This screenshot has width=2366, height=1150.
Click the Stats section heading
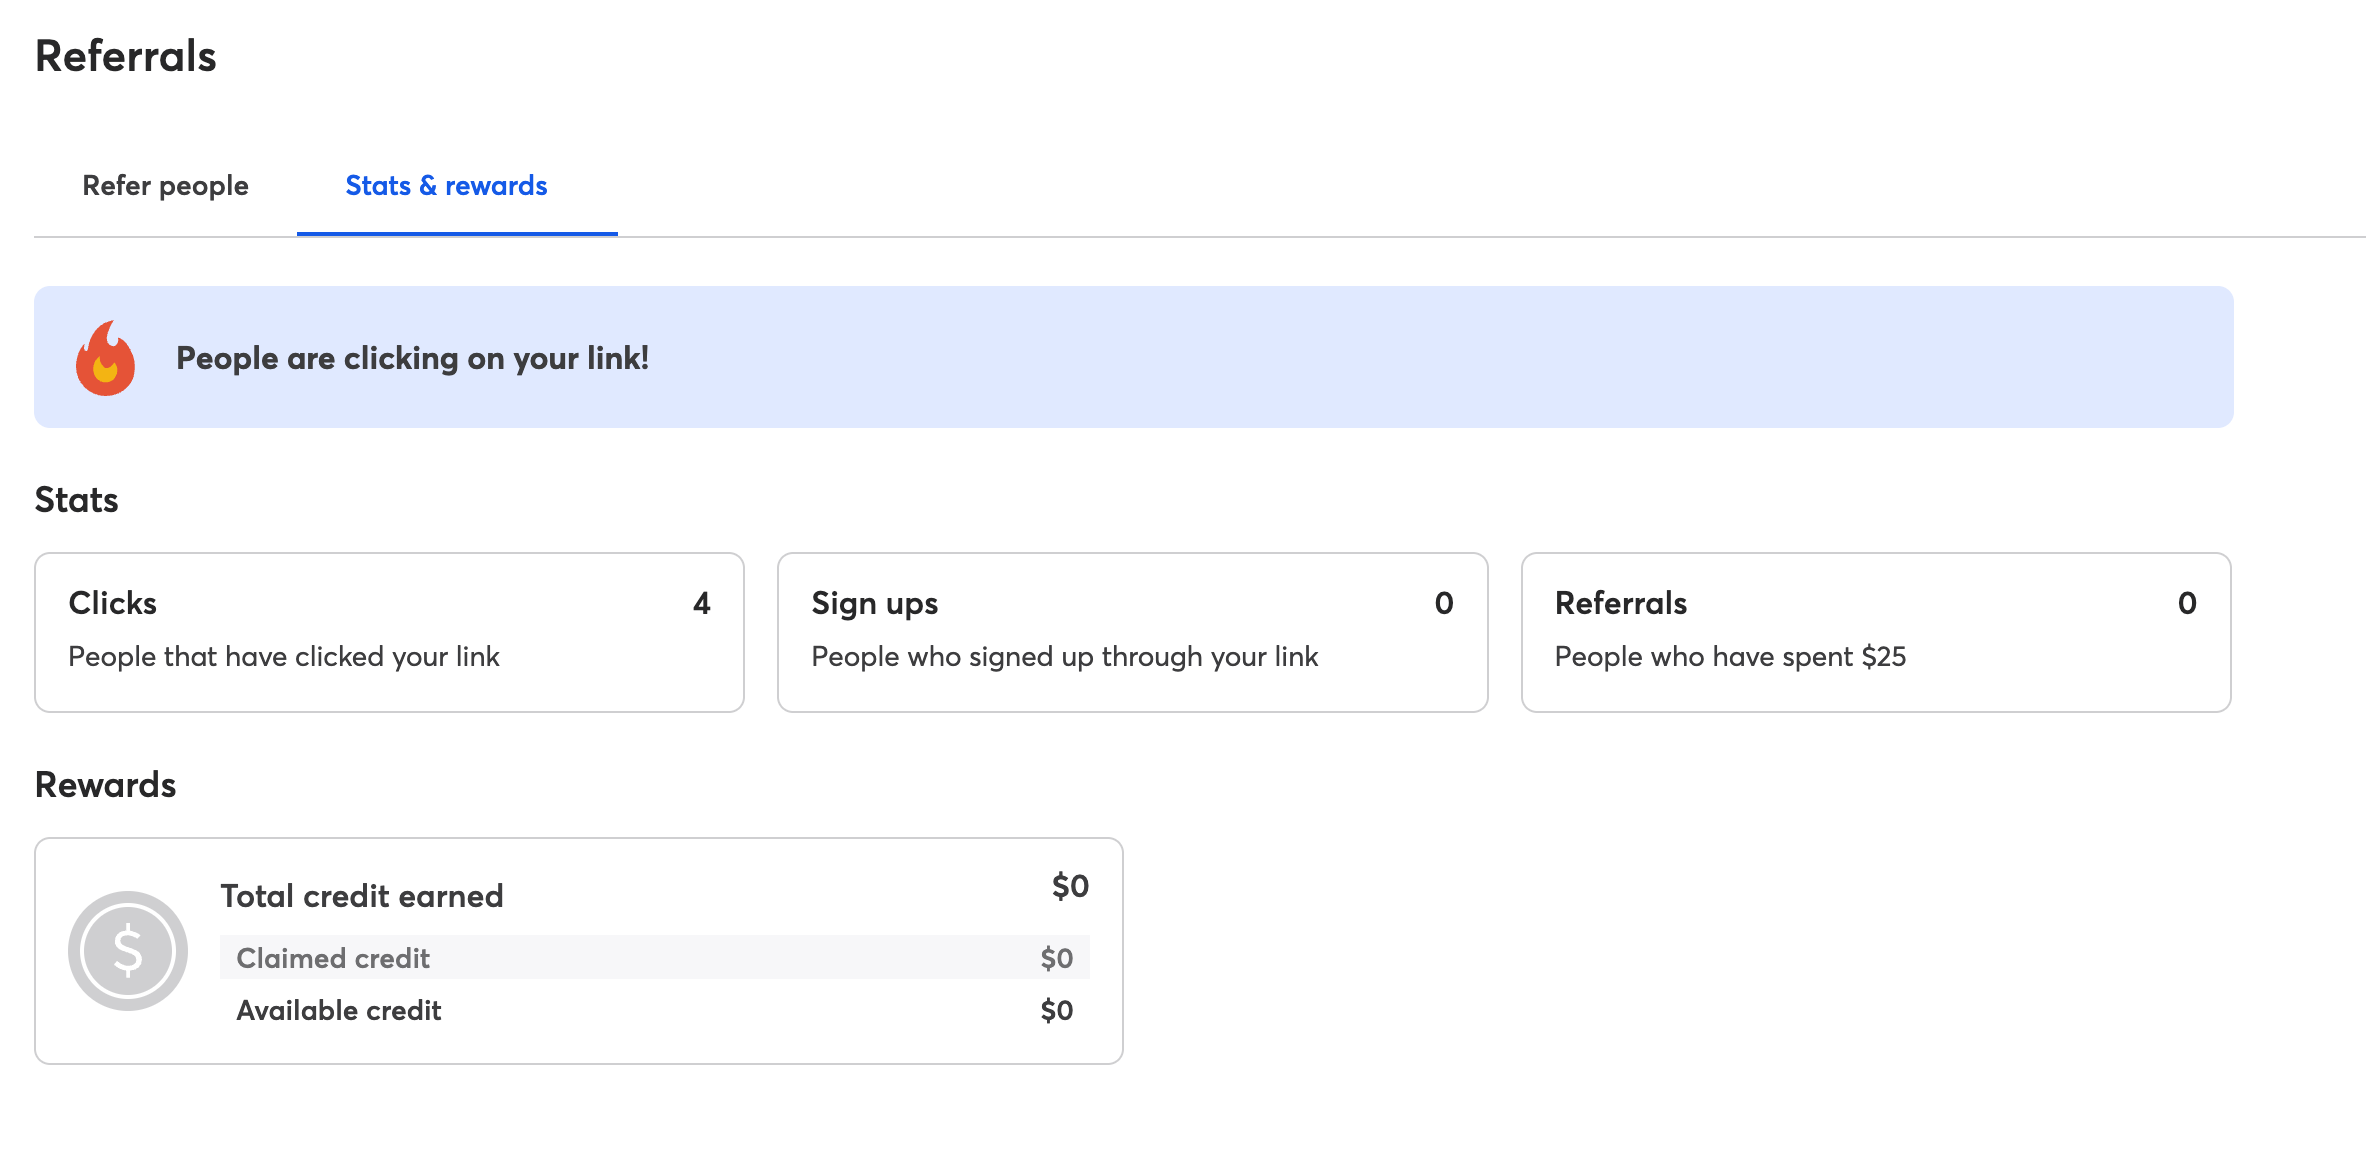click(x=77, y=500)
